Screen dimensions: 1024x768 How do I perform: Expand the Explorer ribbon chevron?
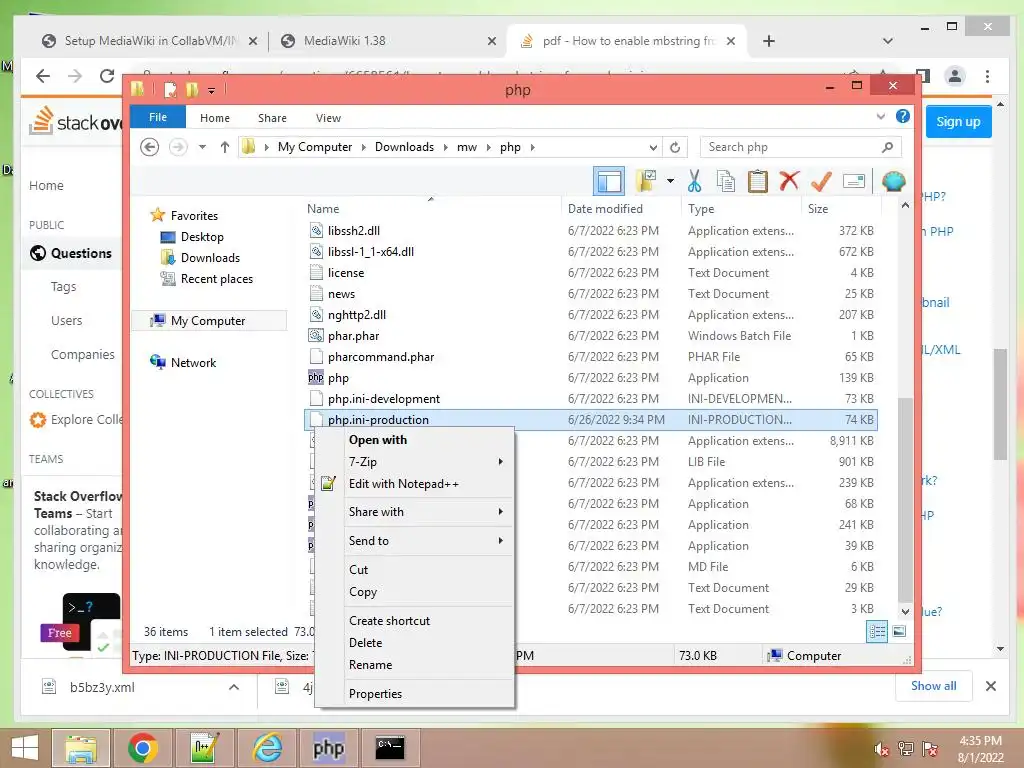click(880, 117)
